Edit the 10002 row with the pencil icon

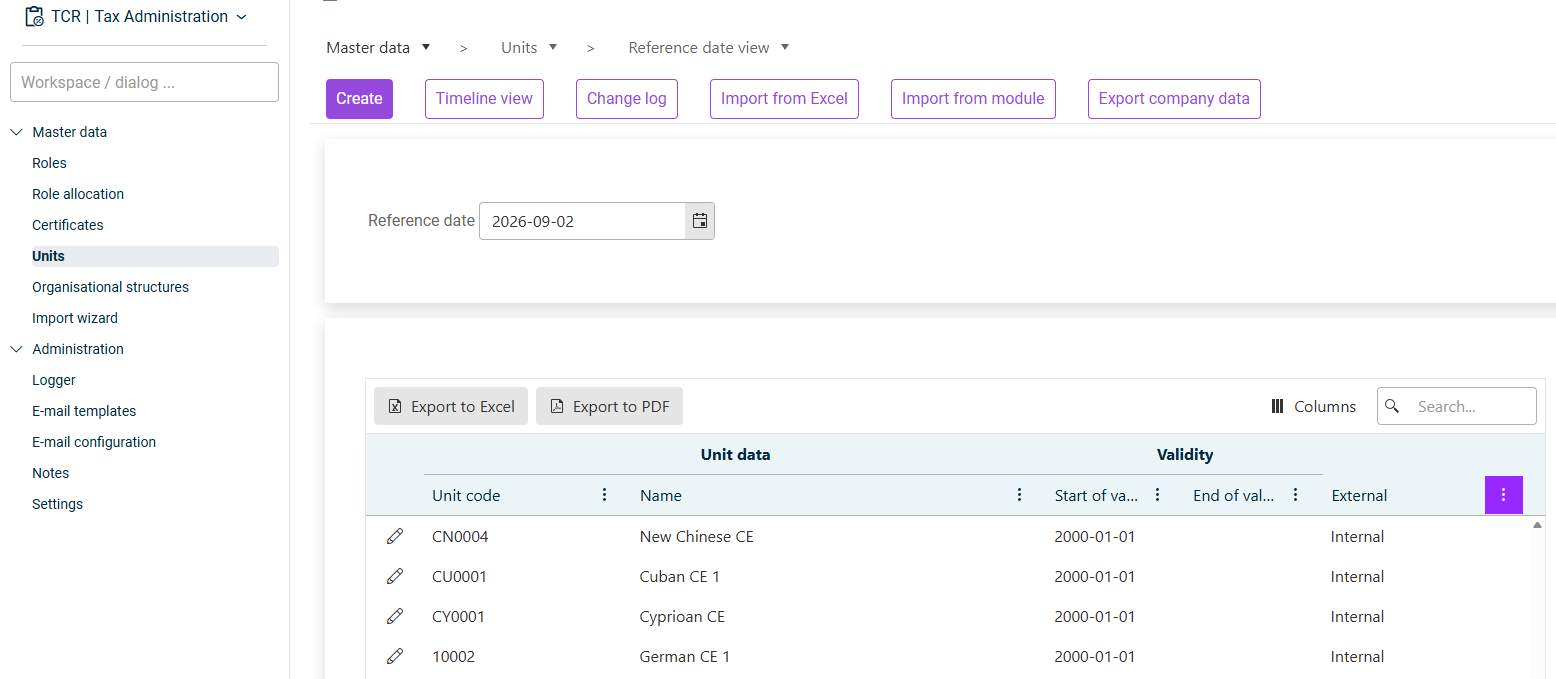(x=395, y=656)
